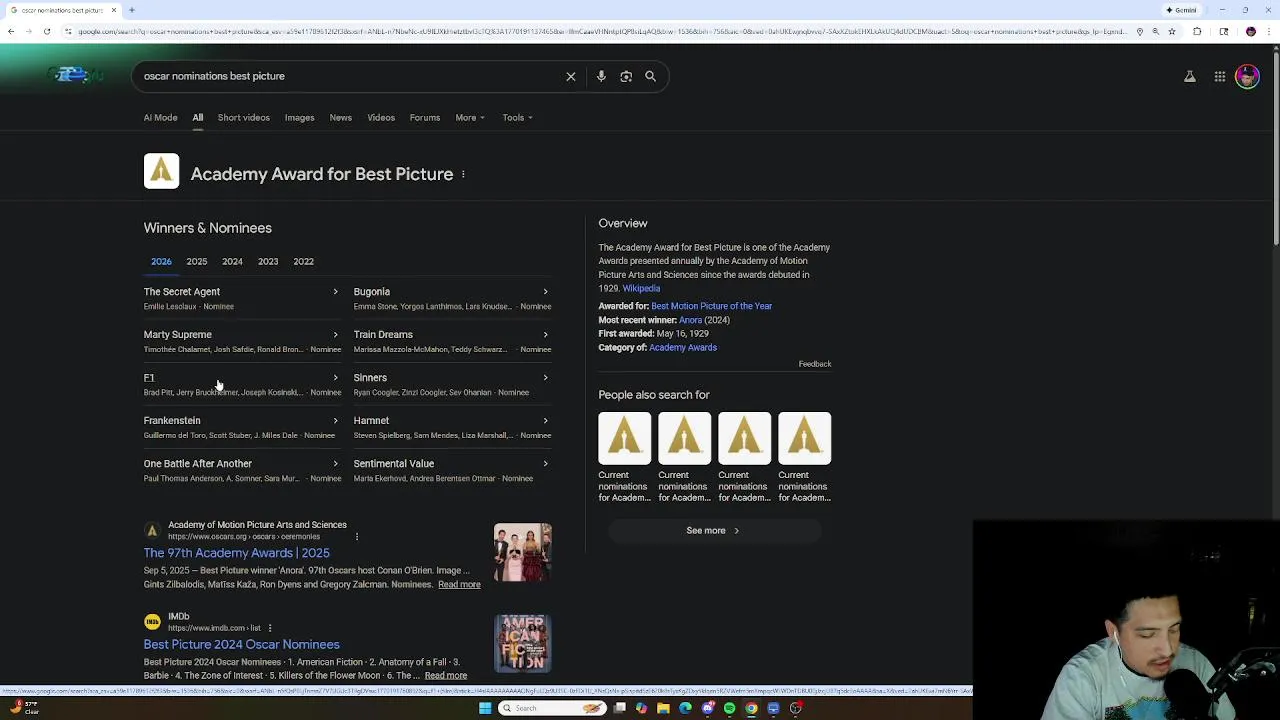Image resolution: width=1280 pixels, height=720 pixels.
Task: Bookmark this page with star icon
Action: coord(1172,31)
